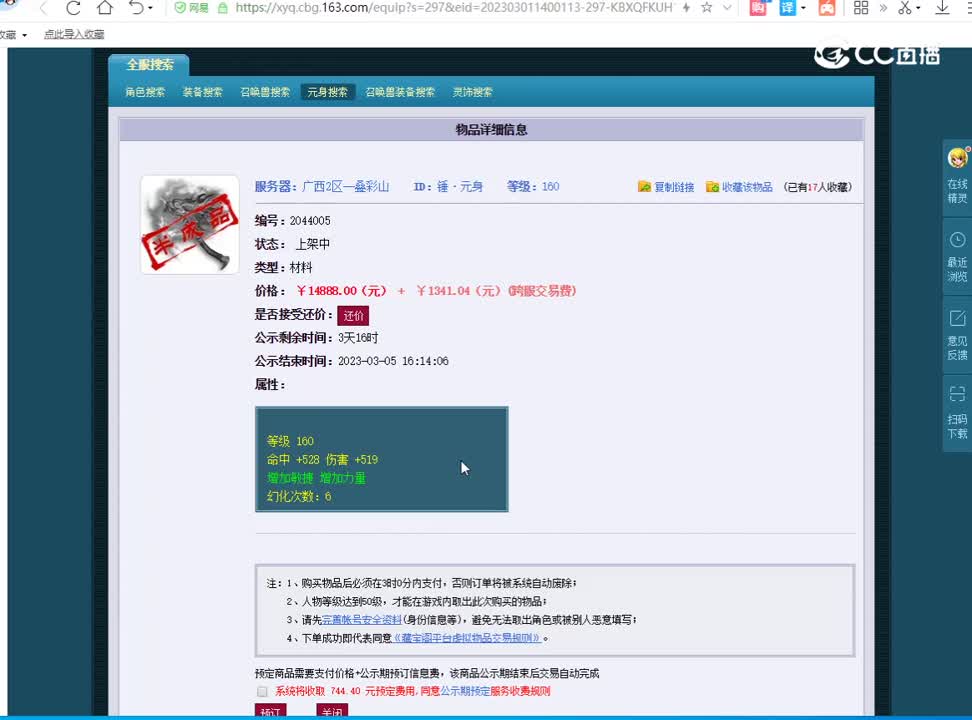Viewport: 972px width, 720px height.
Task: Click the cross-server fee ￥1341.04（元）
Action: pos(458,291)
